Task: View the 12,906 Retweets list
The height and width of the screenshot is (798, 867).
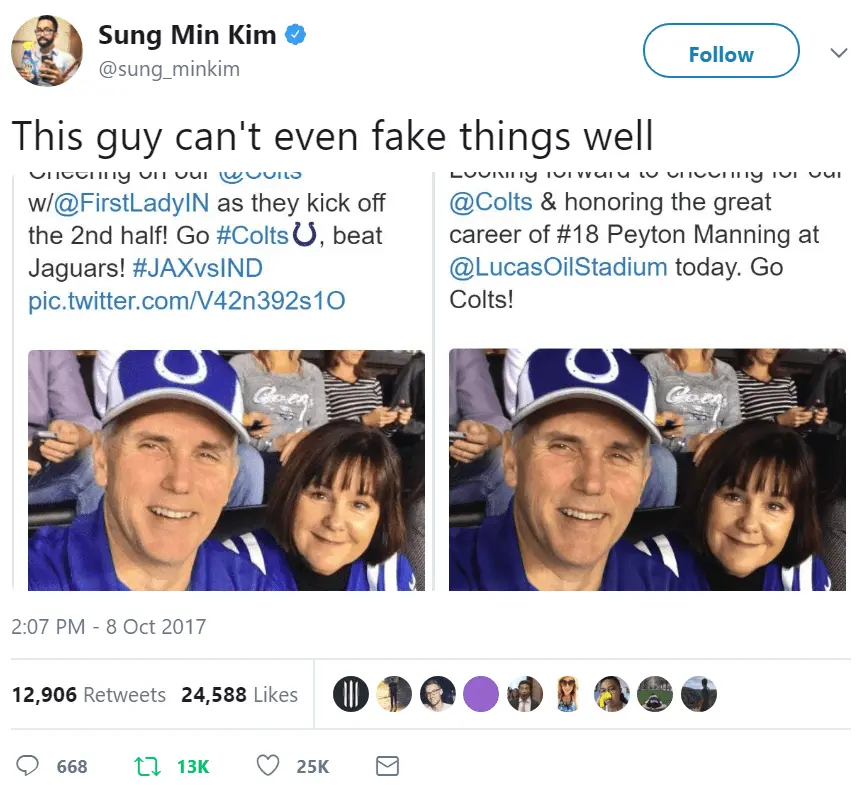Action: click(89, 694)
